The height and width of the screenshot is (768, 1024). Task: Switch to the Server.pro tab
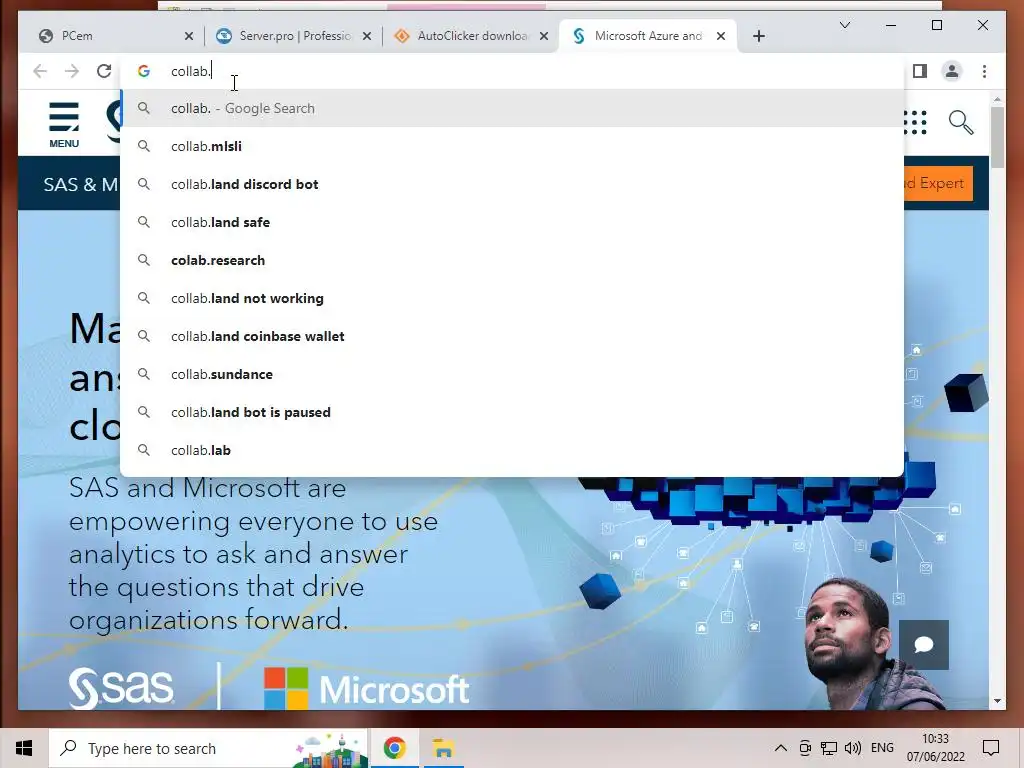tap(294, 36)
